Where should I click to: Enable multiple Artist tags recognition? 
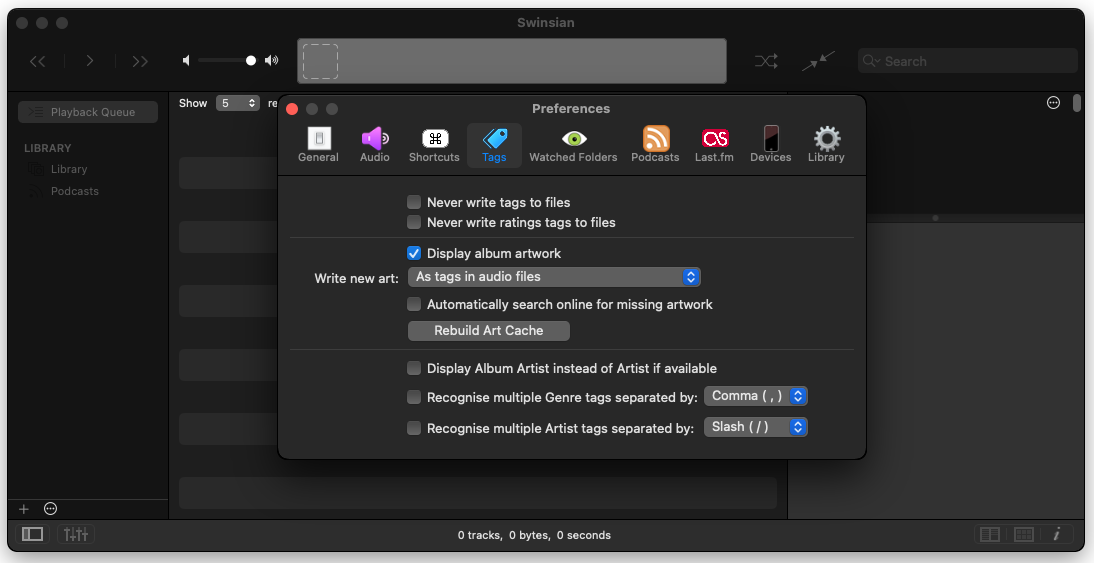pos(414,428)
